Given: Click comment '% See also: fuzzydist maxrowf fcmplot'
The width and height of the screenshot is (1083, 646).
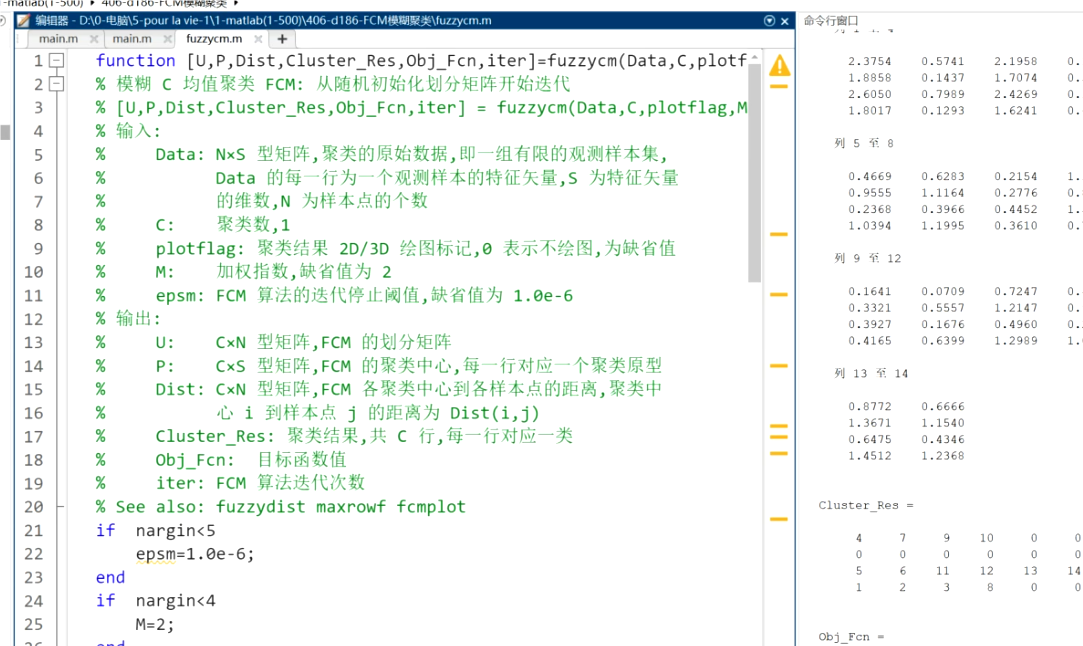Looking at the screenshot, I should [x=280, y=506].
